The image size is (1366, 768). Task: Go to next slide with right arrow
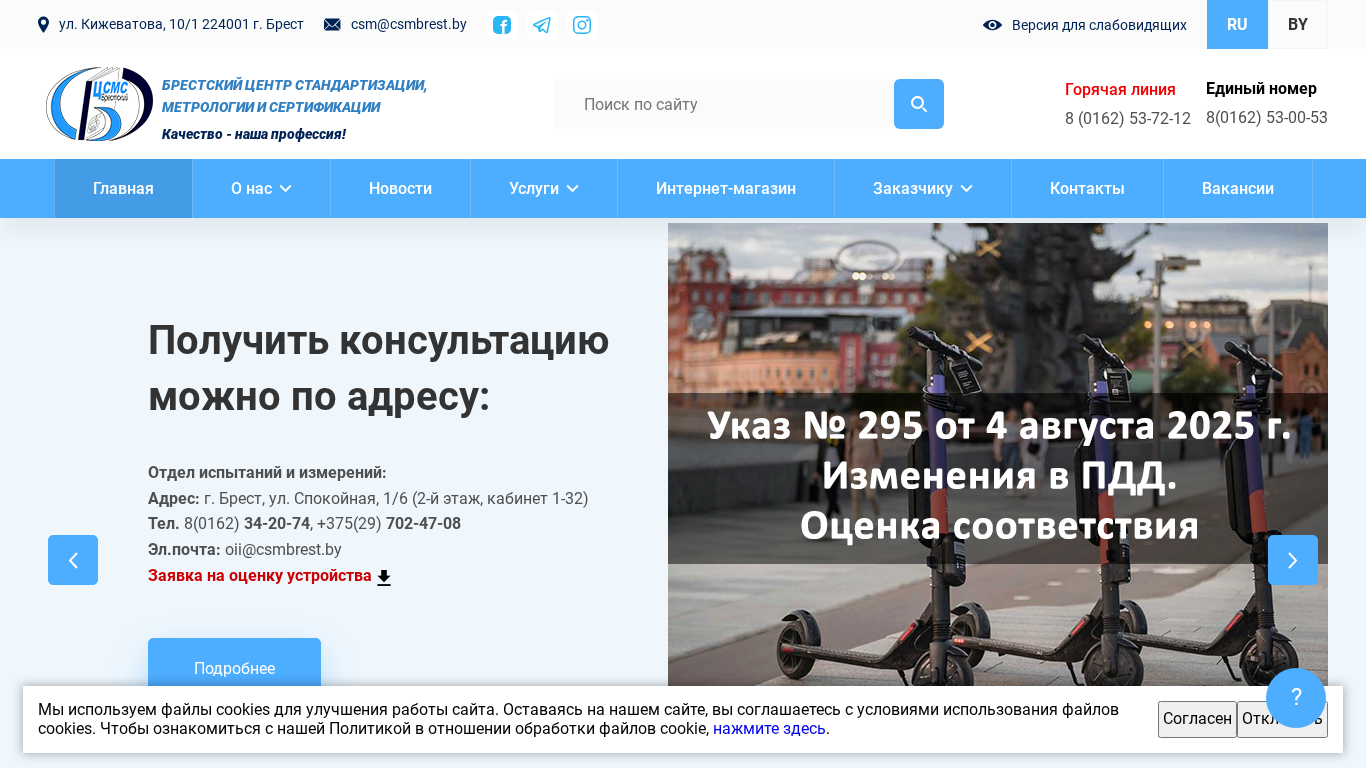1293,560
